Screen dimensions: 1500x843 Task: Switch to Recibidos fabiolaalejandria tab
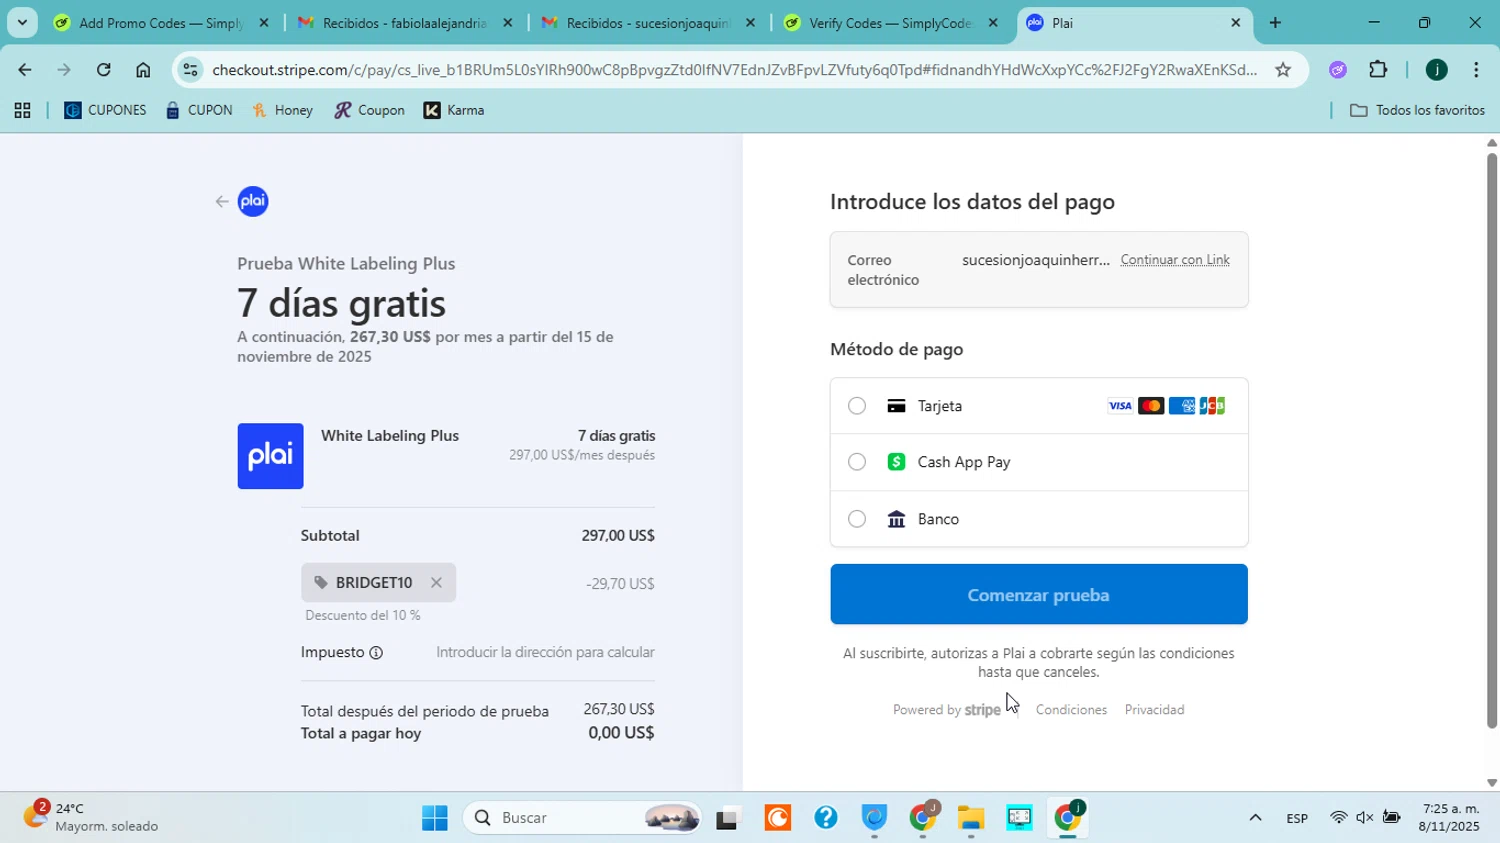tap(404, 23)
